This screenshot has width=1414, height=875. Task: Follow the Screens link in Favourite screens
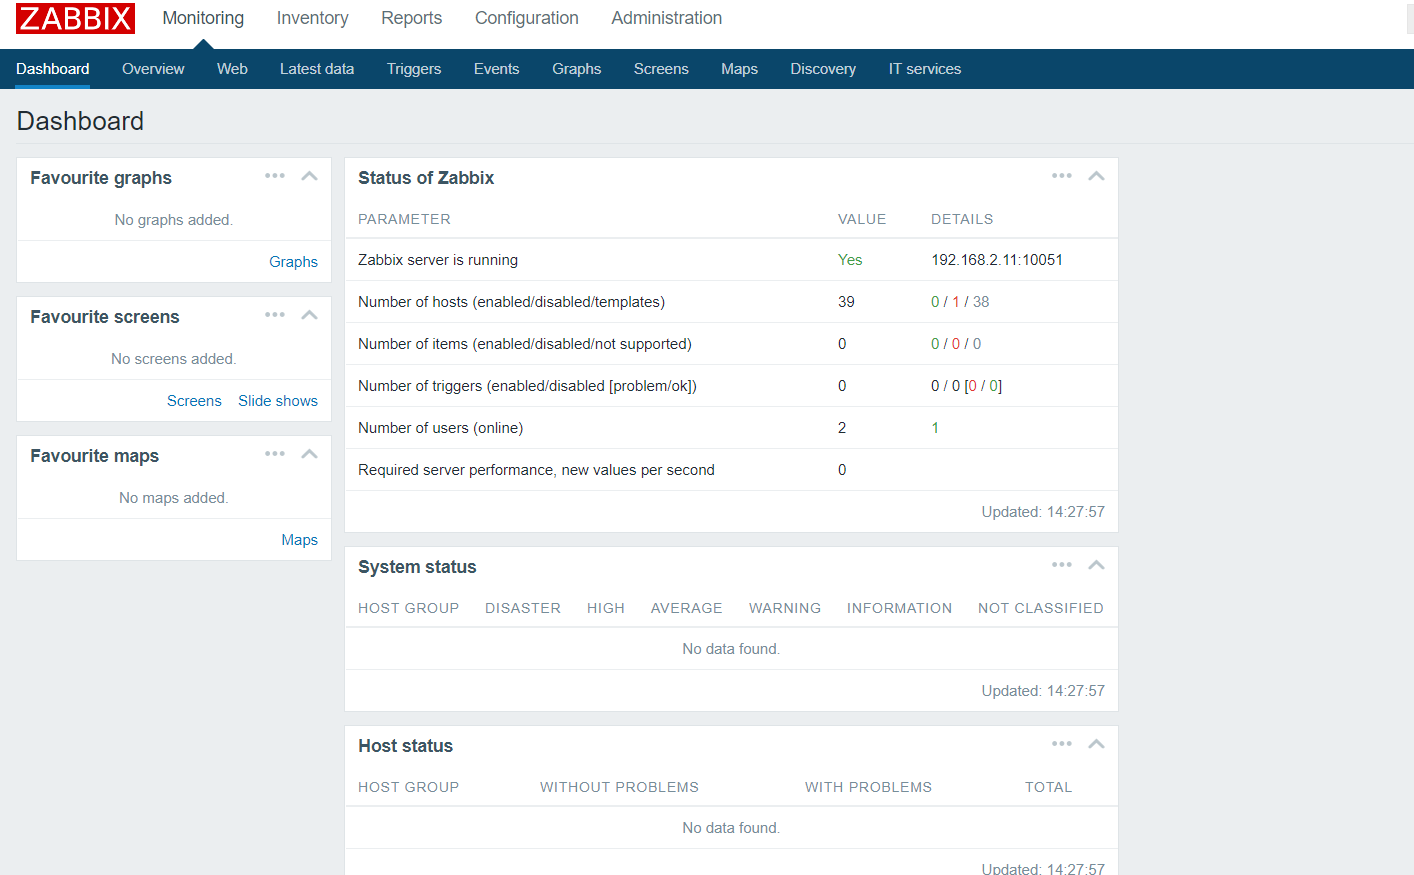pyautogui.click(x=194, y=401)
